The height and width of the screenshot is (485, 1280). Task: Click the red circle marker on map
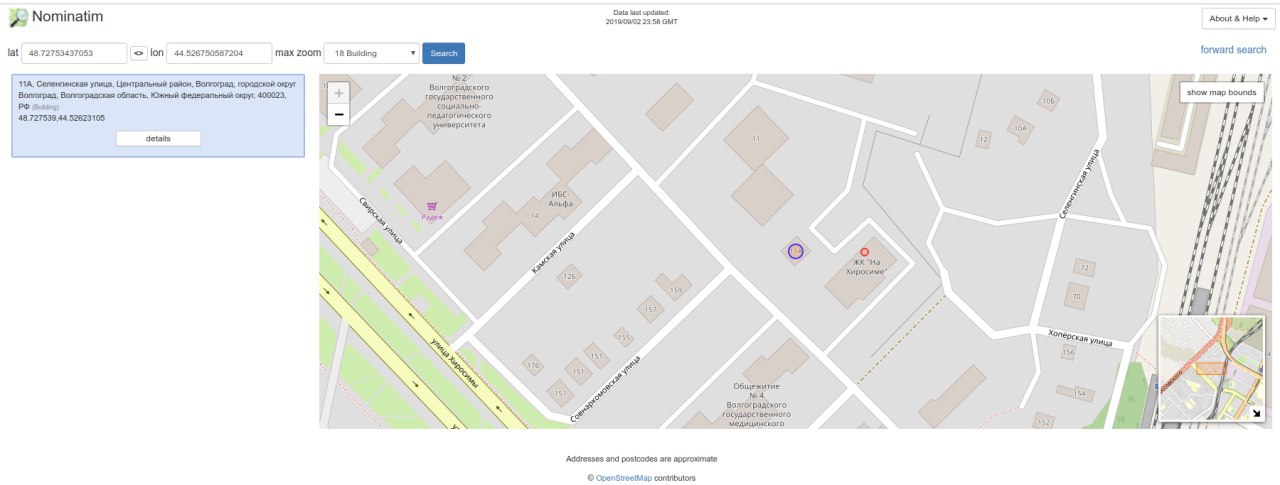[x=865, y=253]
